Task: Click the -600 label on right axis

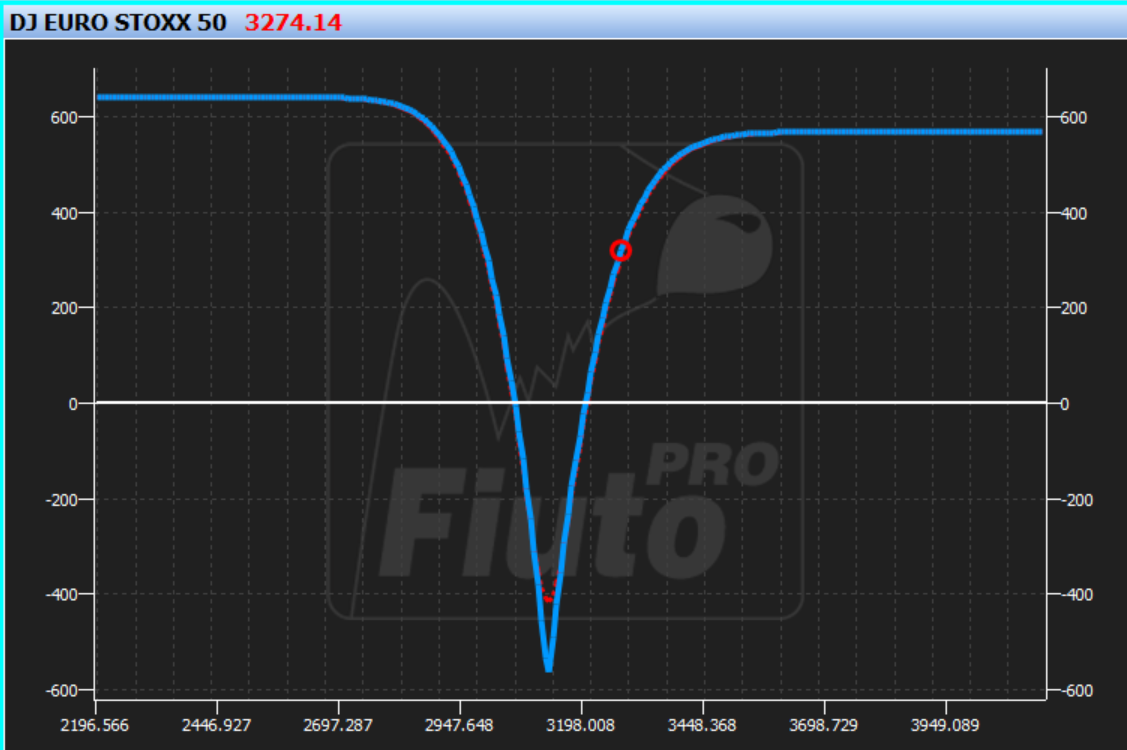Action: [x=1077, y=691]
